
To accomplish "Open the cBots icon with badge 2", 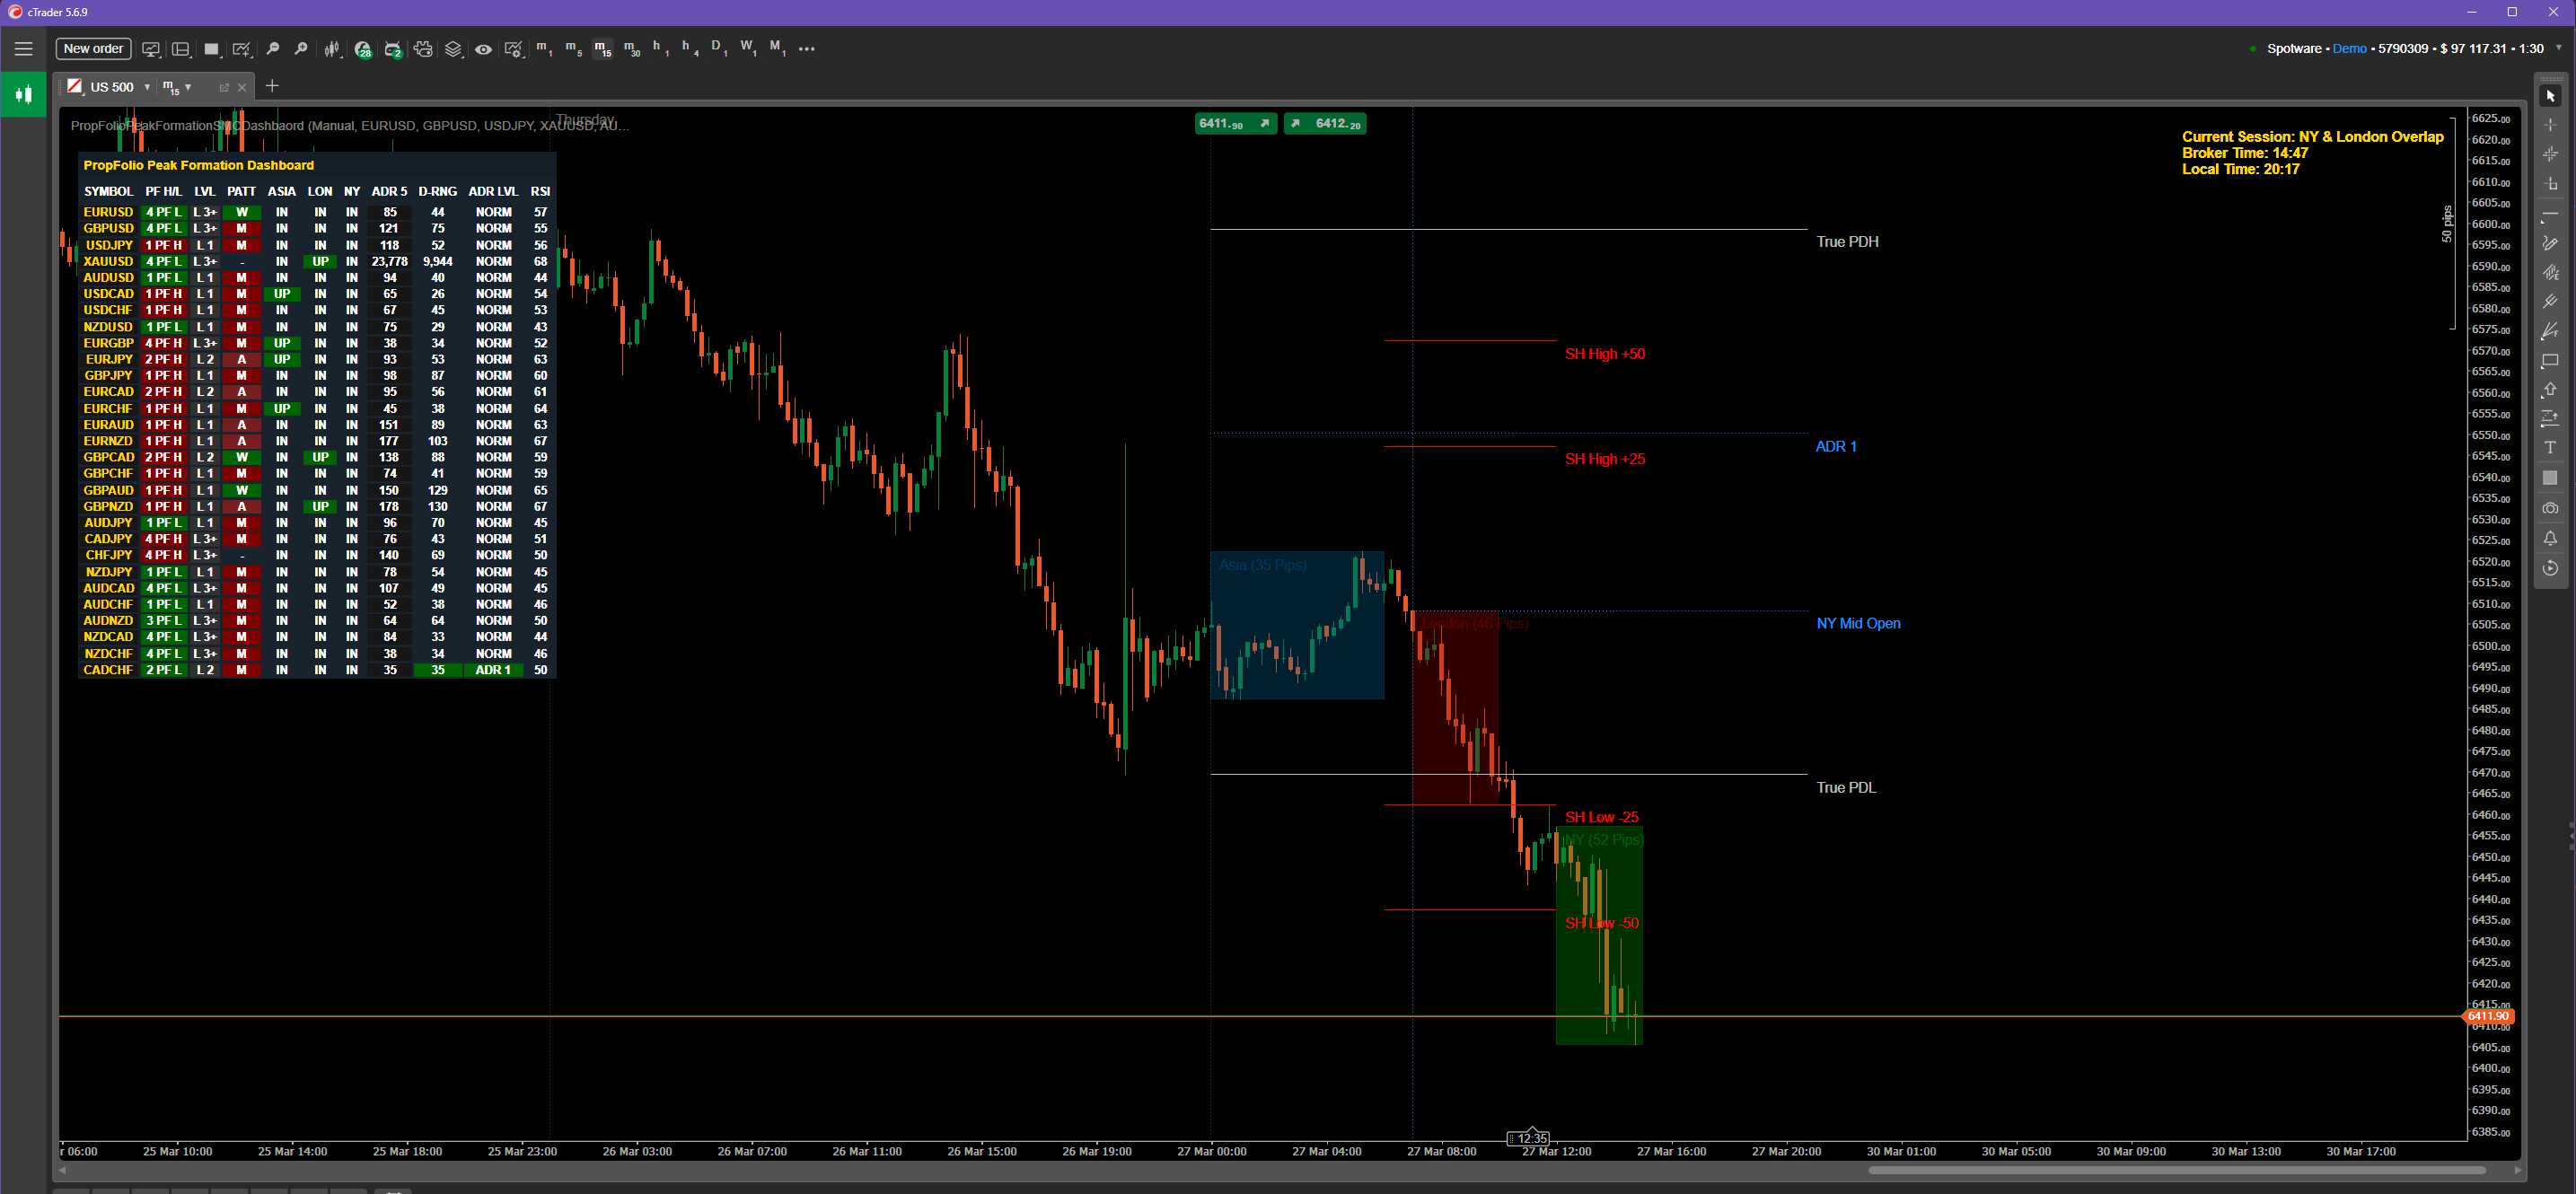I will (393, 49).
